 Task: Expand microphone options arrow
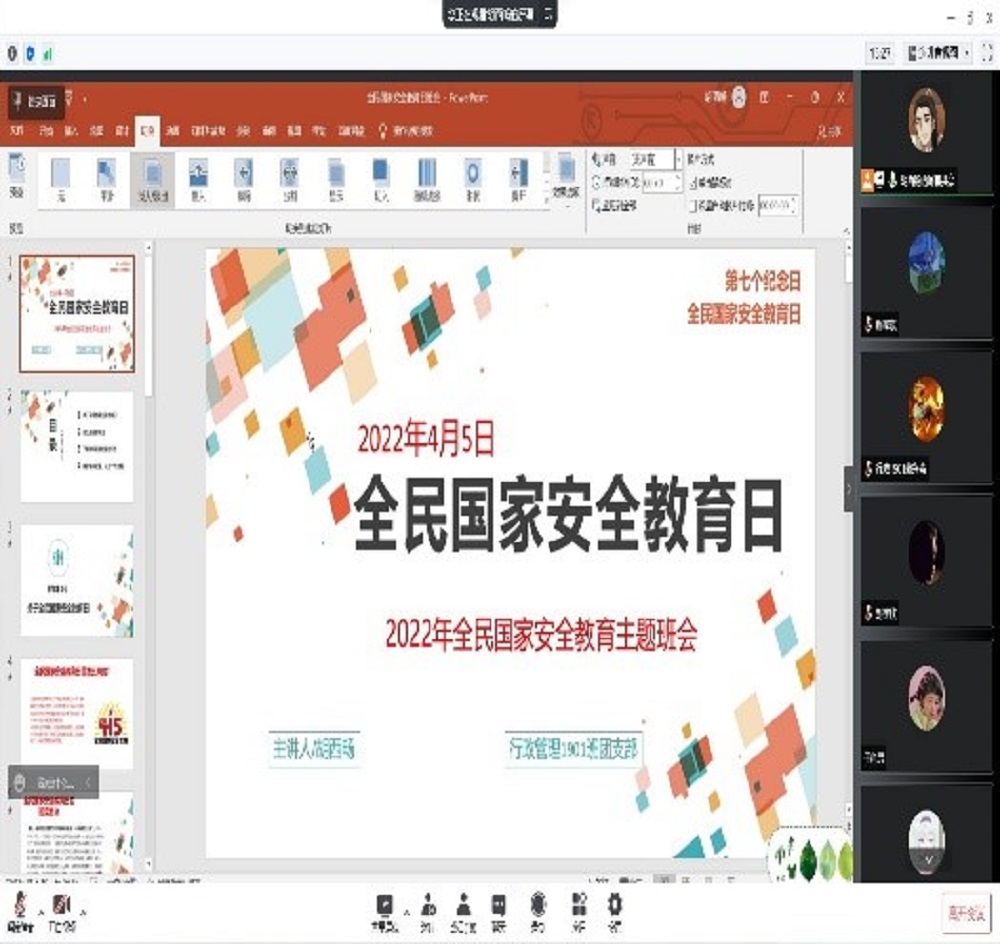click(39, 910)
